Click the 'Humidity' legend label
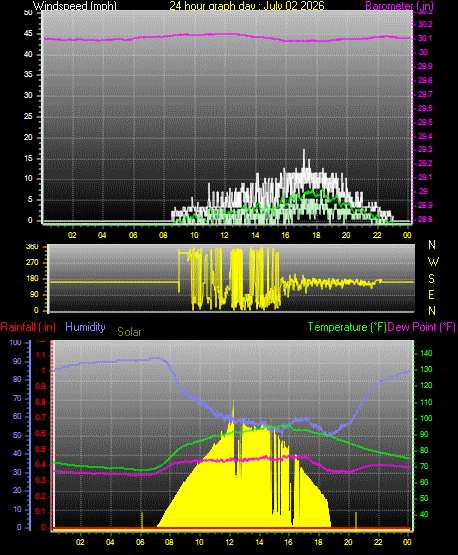Screen dimensions: 458x555 click(x=85, y=327)
